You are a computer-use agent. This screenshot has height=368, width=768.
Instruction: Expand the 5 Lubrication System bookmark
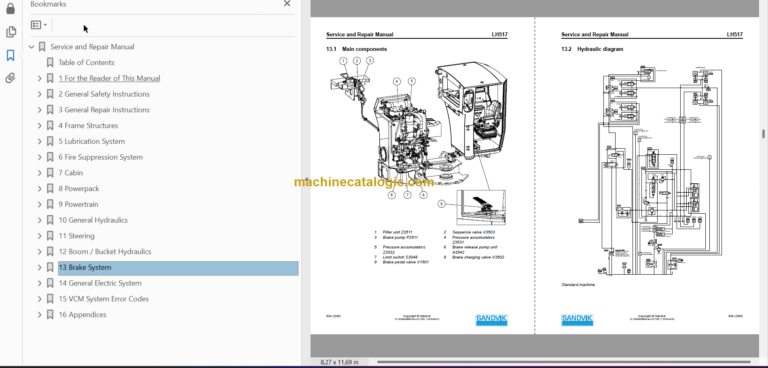[40, 141]
